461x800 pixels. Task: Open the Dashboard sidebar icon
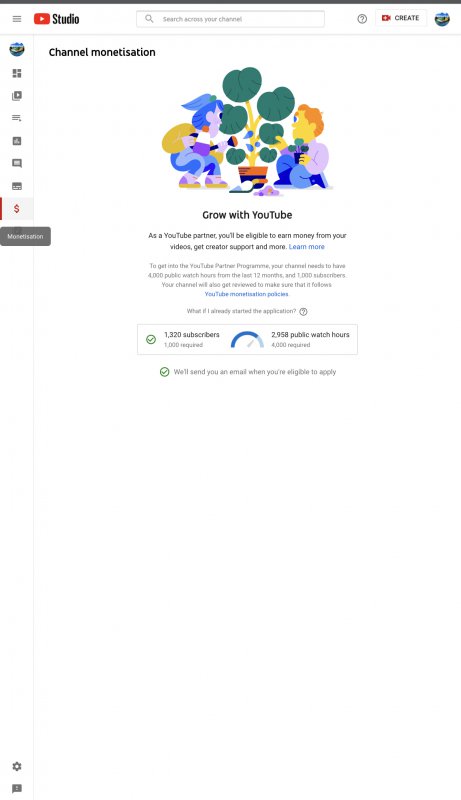coord(17,73)
